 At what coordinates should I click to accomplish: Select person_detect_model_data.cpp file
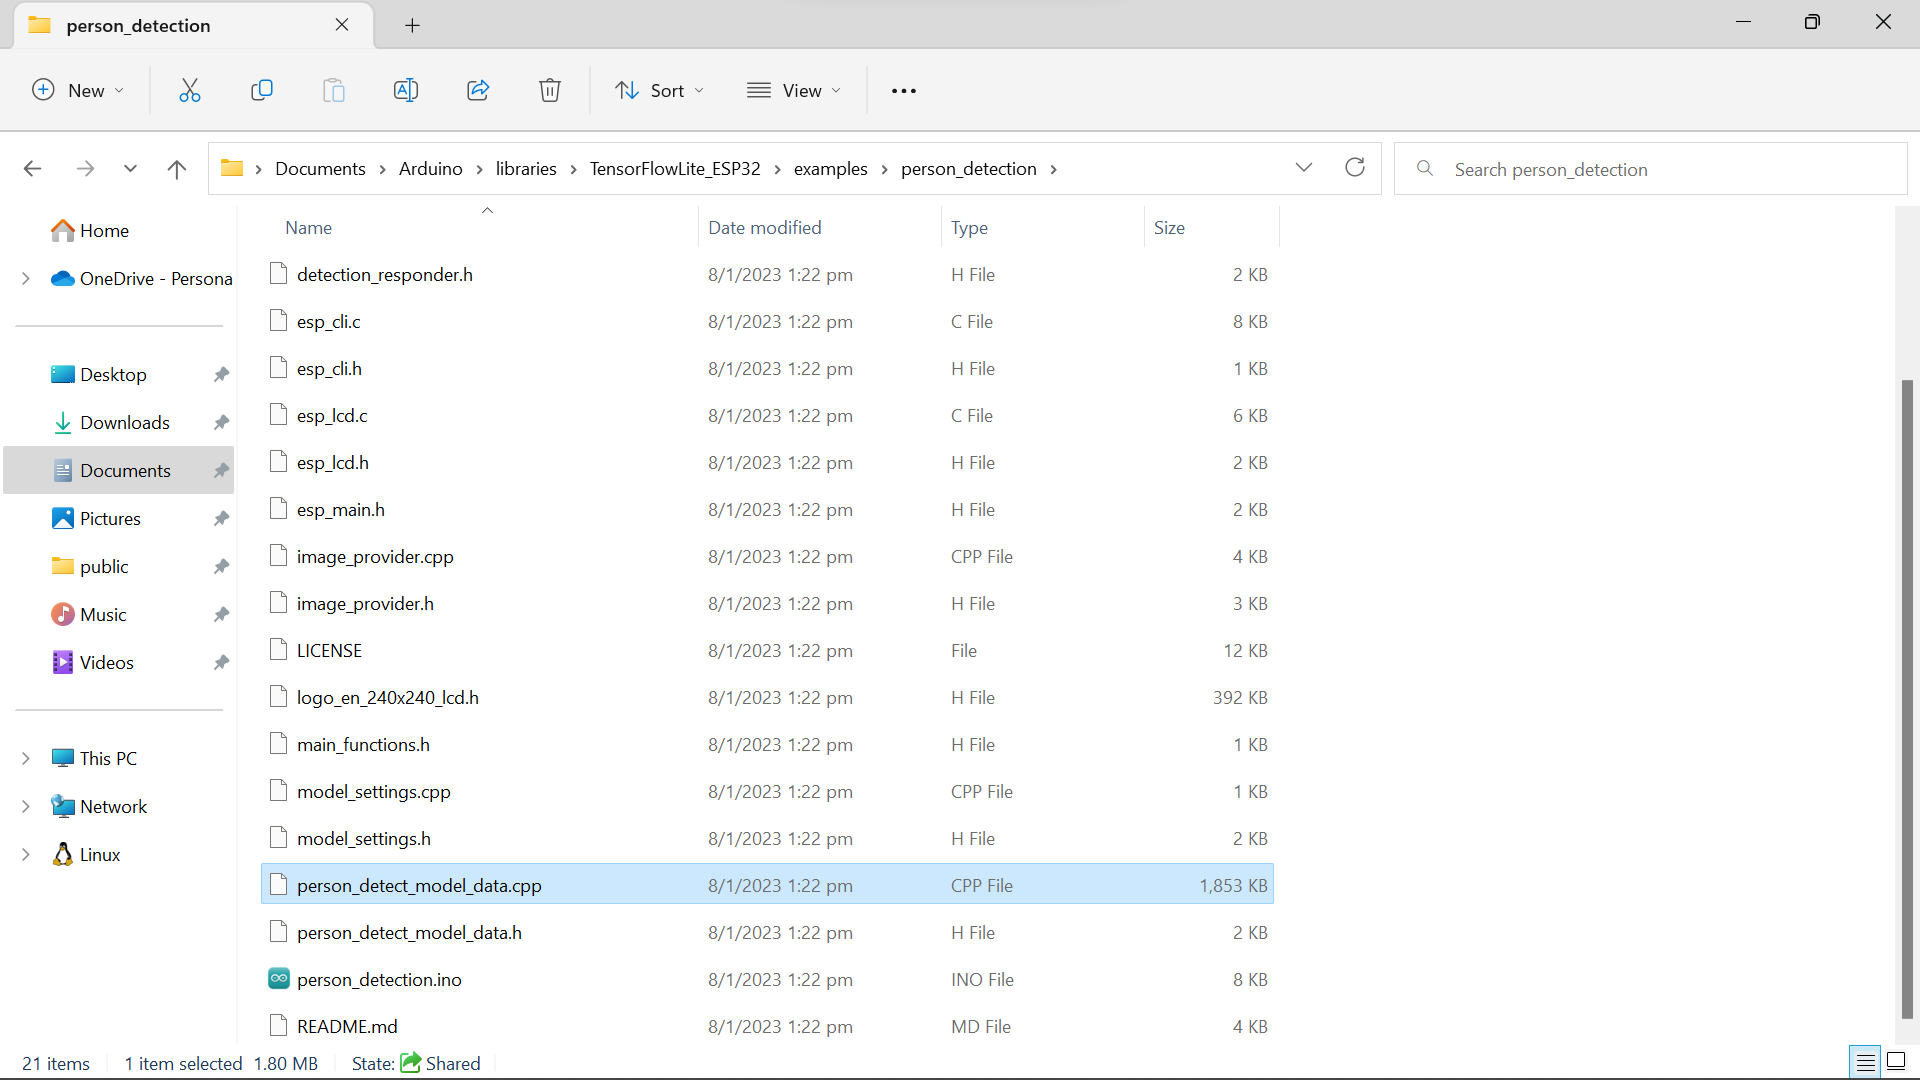pyautogui.click(x=419, y=885)
